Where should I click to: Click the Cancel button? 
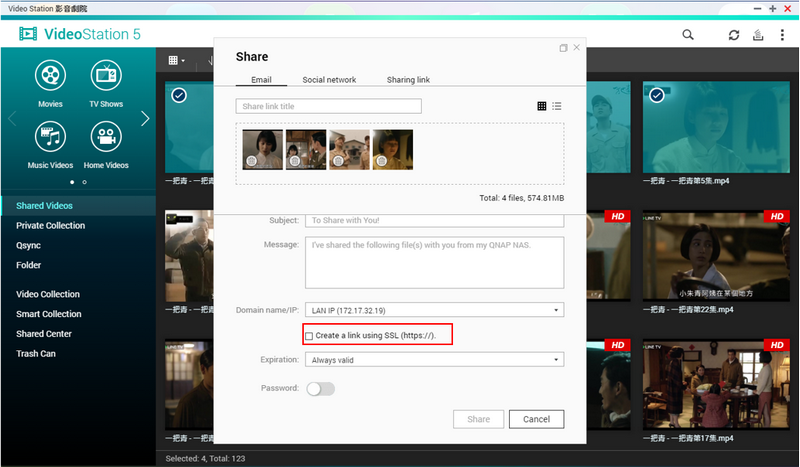click(x=536, y=419)
